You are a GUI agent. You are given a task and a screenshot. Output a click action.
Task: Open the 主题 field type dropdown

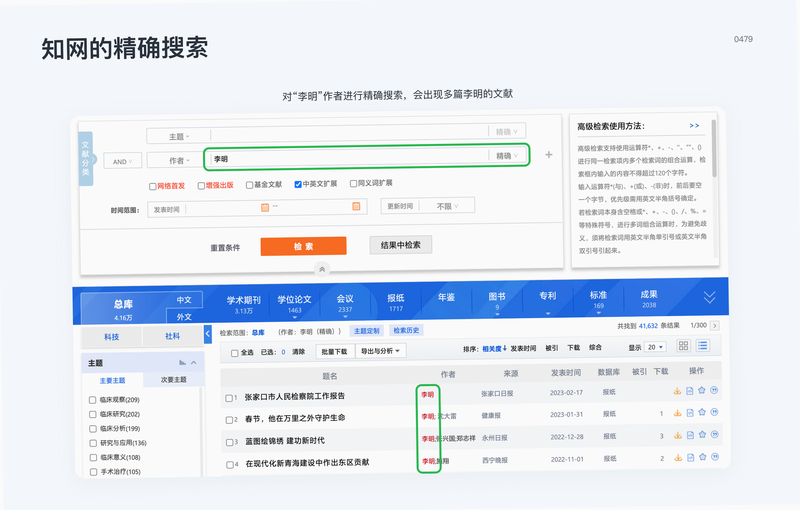(x=179, y=136)
